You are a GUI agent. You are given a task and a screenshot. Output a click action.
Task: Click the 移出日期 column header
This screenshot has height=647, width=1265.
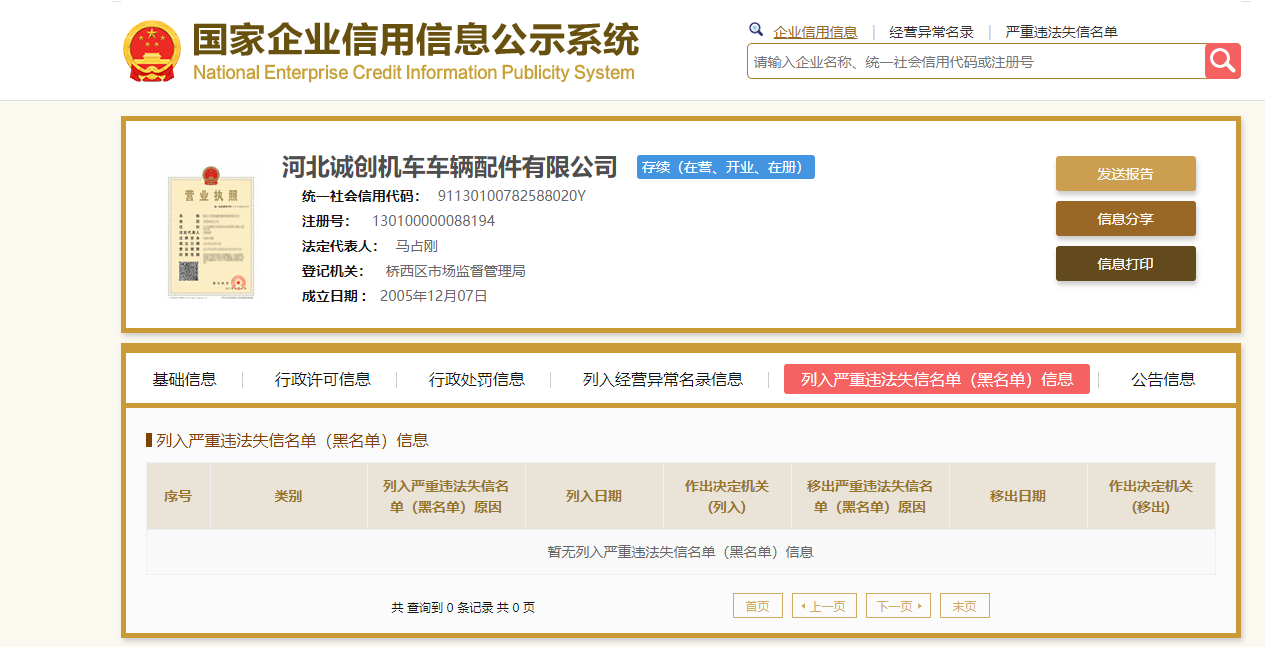pos(1018,496)
